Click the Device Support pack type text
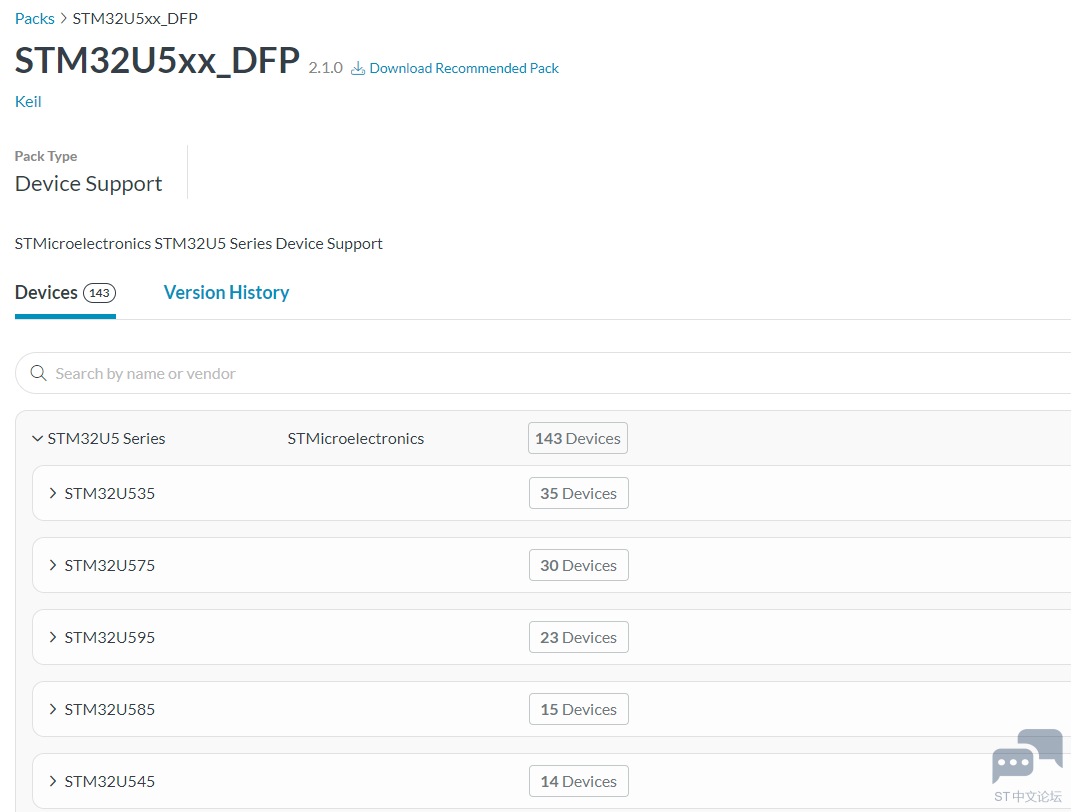 [89, 184]
